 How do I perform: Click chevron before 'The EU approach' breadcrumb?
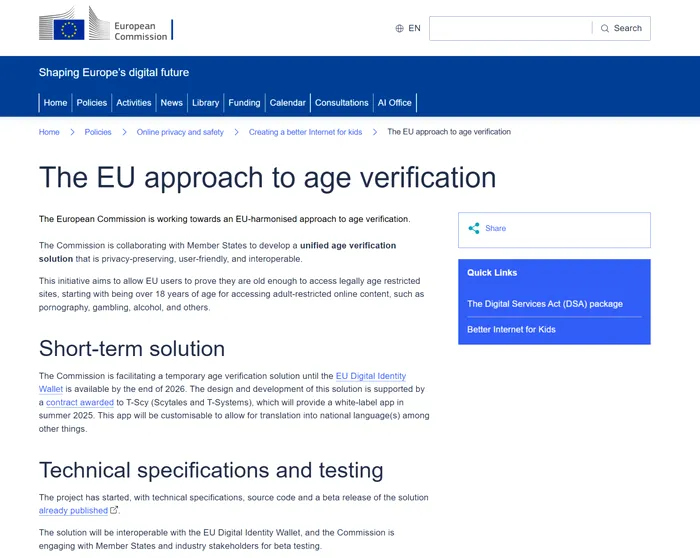375,132
